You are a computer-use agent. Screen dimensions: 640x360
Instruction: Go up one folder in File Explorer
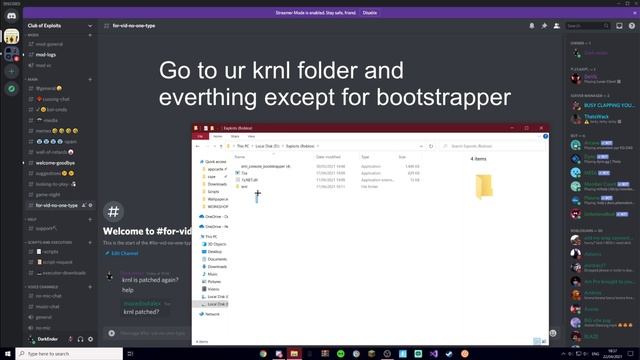221,146
